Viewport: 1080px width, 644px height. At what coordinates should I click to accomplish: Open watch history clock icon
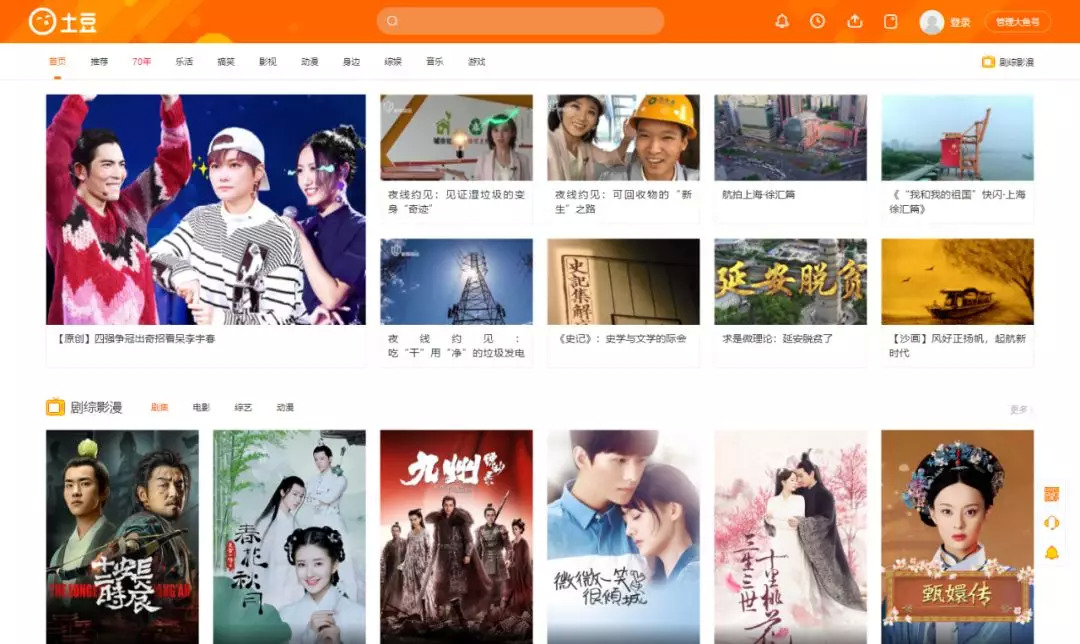coord(818,21)
